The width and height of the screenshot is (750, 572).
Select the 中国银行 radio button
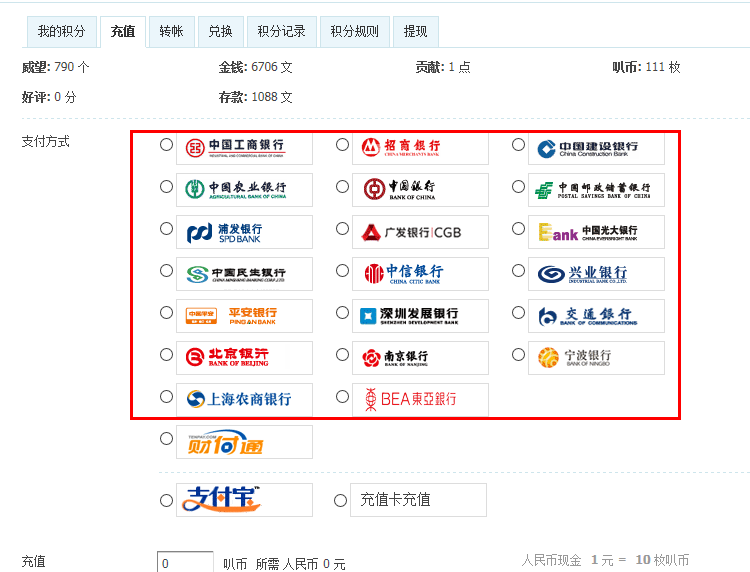point(342,187)
